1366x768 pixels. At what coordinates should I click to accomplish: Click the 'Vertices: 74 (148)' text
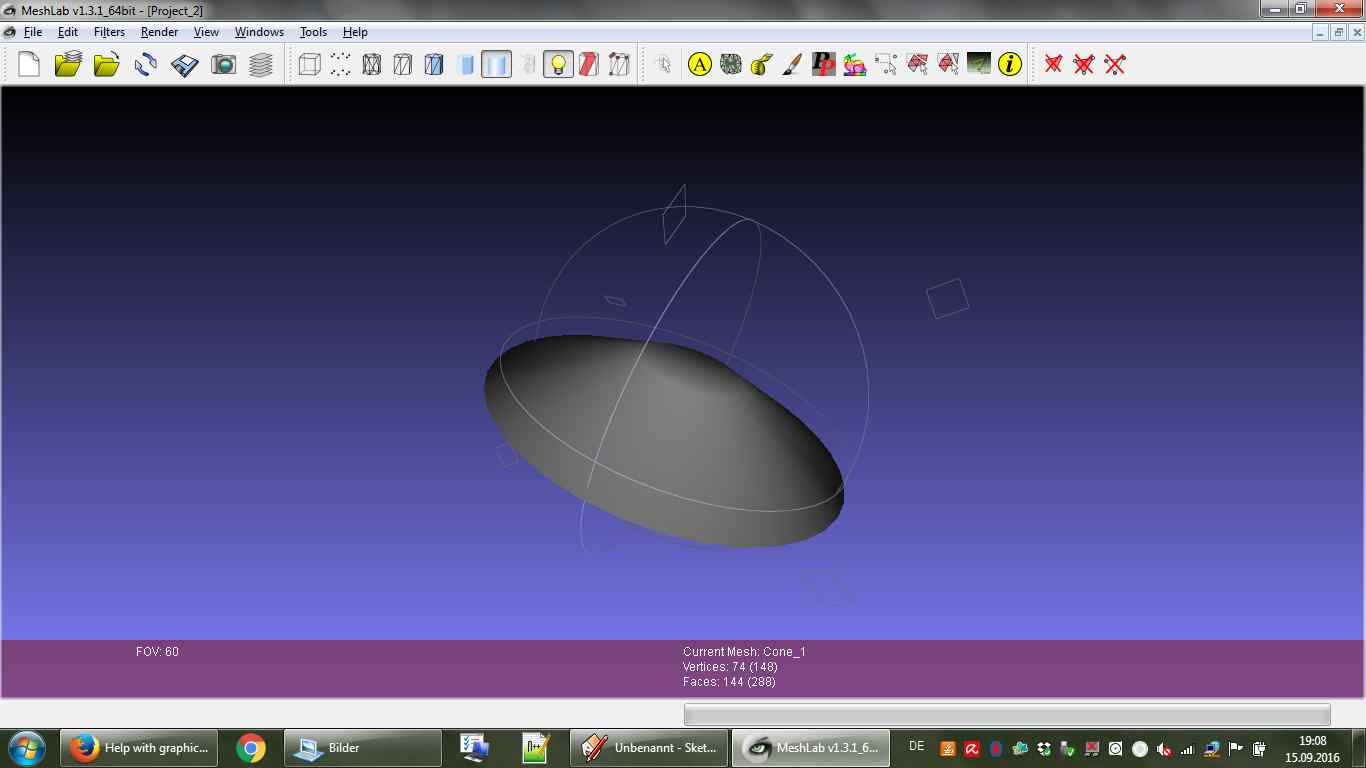[x=730, y=667]
